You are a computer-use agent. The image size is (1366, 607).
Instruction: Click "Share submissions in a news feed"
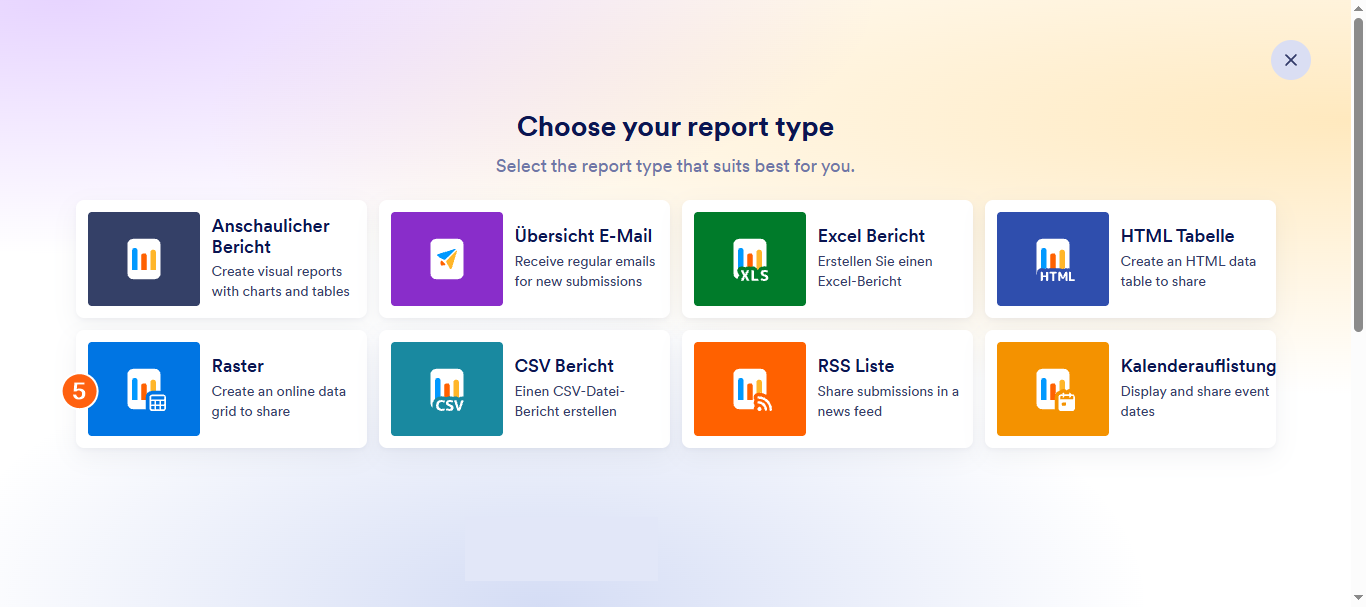tap(888, 401)
